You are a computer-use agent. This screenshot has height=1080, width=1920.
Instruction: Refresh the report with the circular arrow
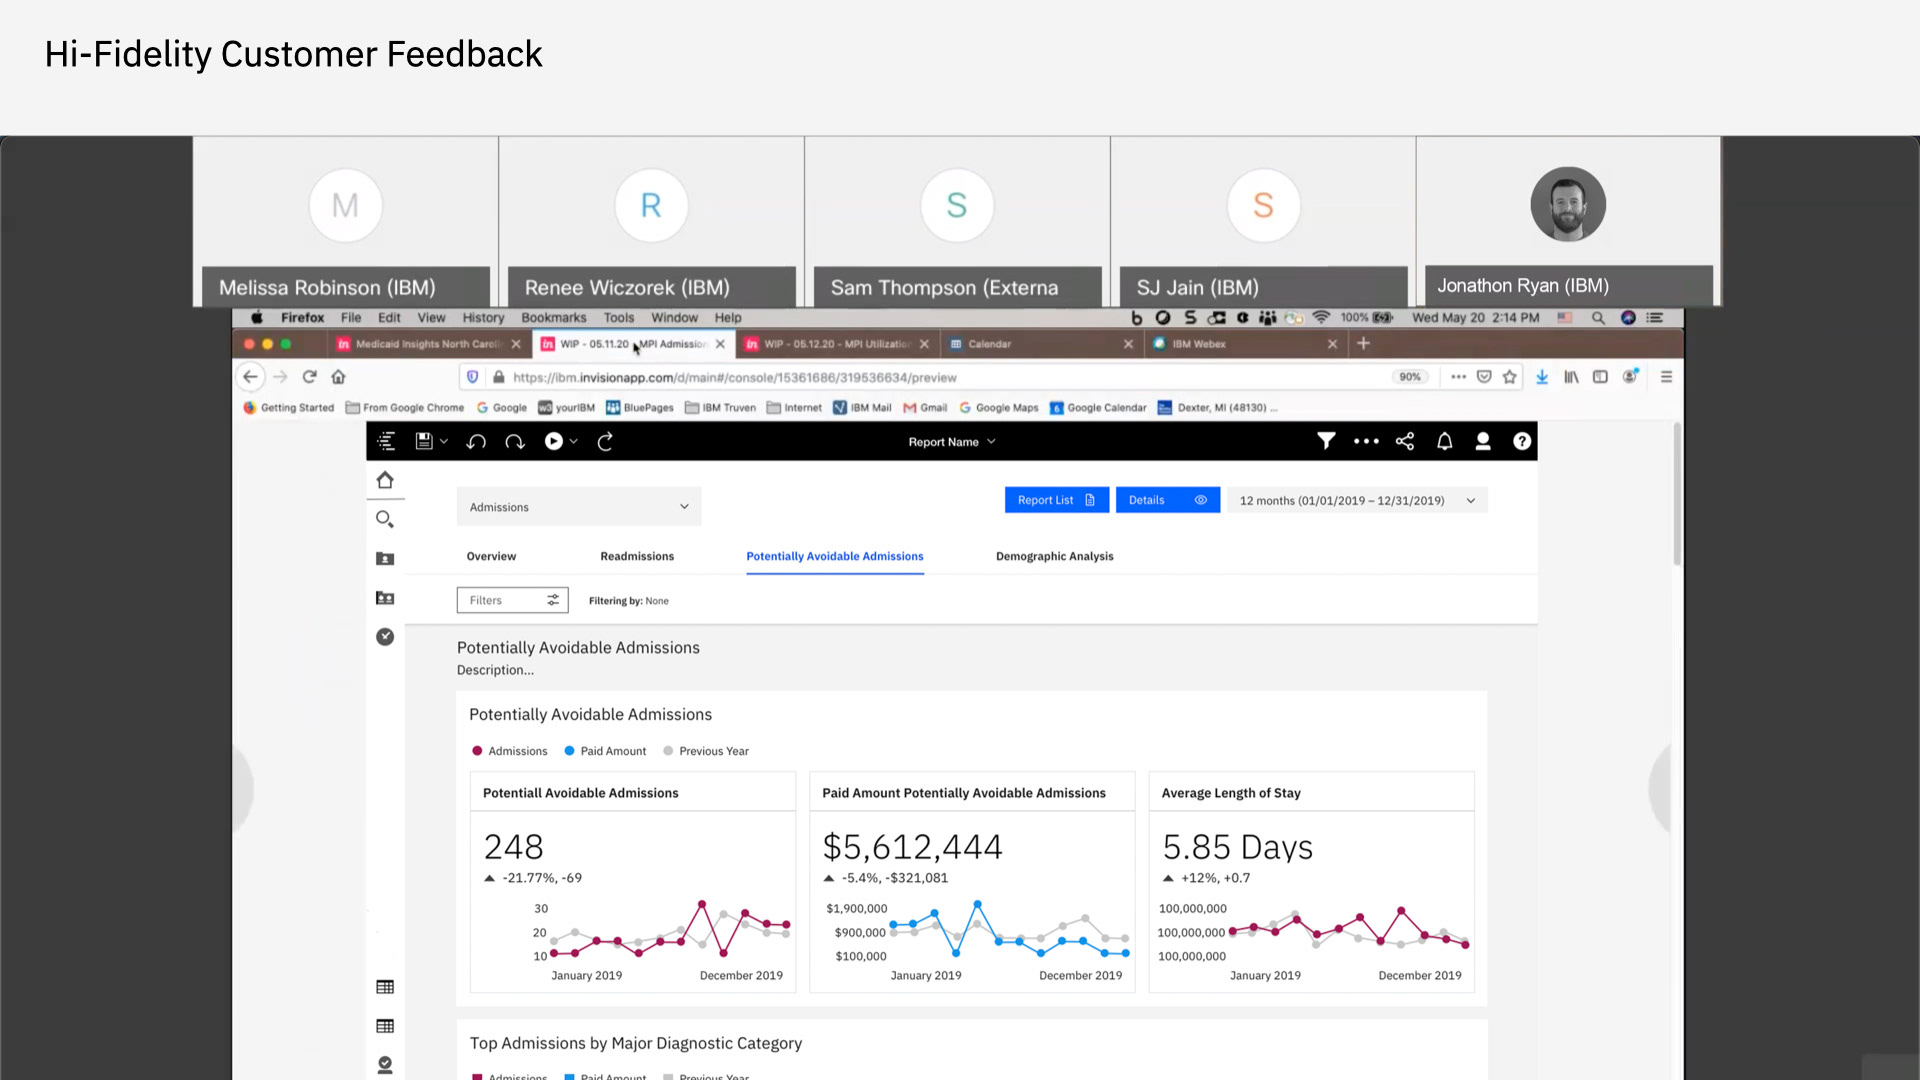tap(605, 441)
